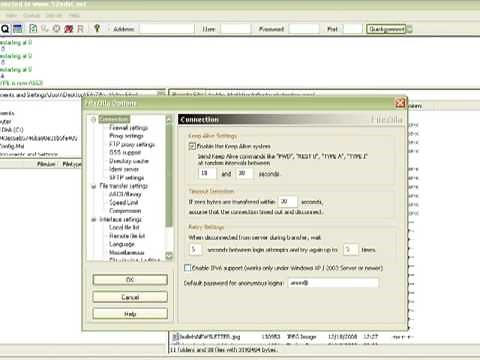The image size is (480, 360).
Task: Select the bulletin .jpg file in remote list
Action: point(210,337)
